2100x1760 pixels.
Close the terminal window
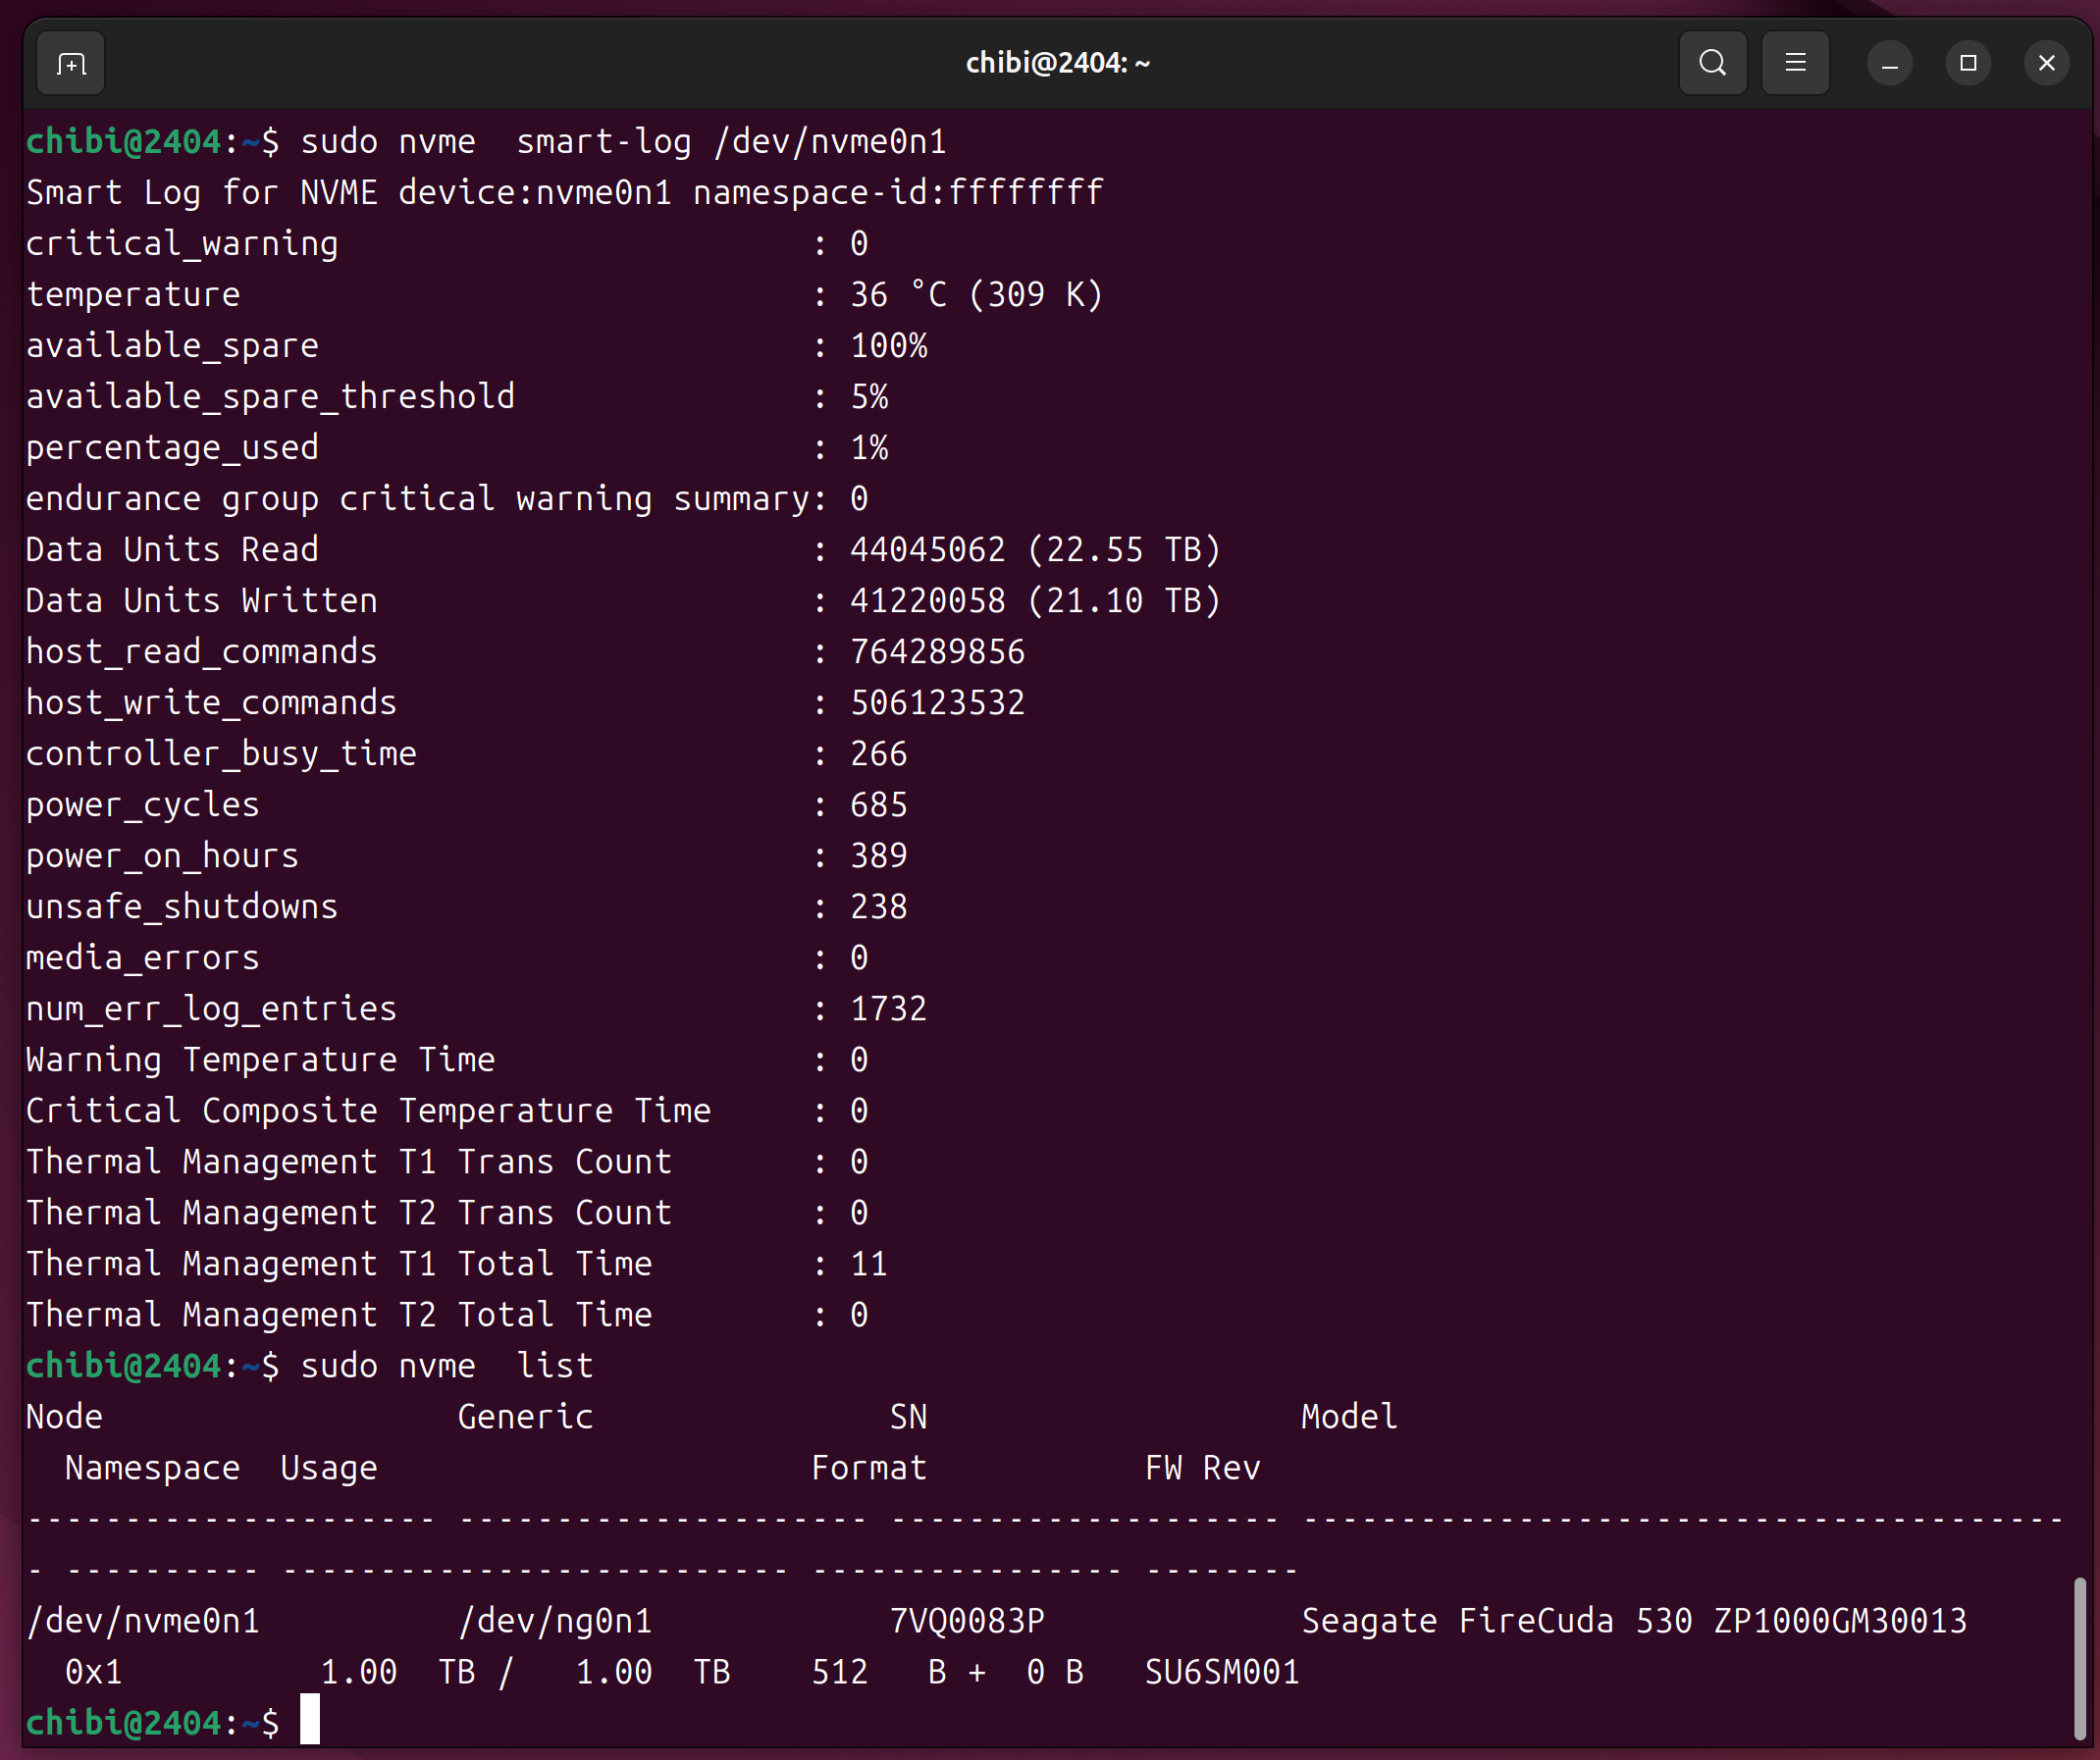(x=2046, y=63)
